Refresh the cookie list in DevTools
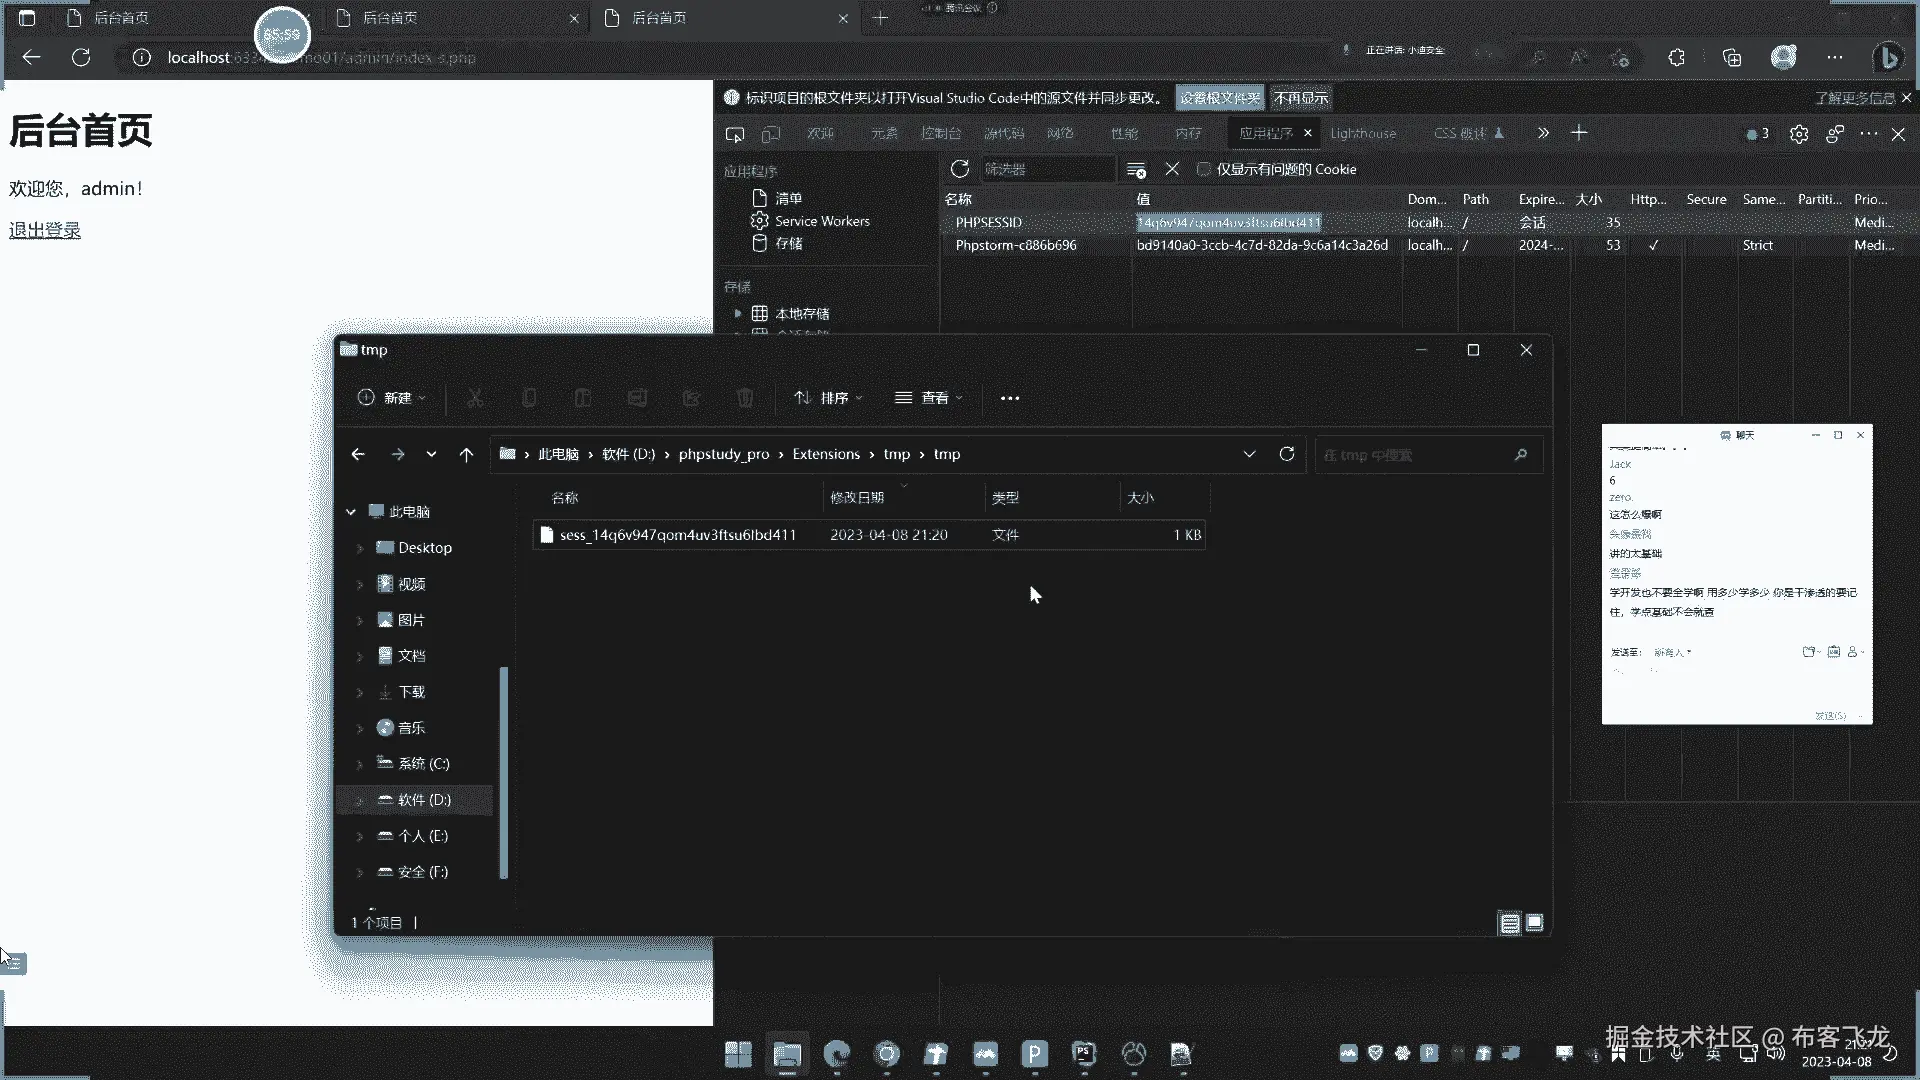 click(960, 169)
